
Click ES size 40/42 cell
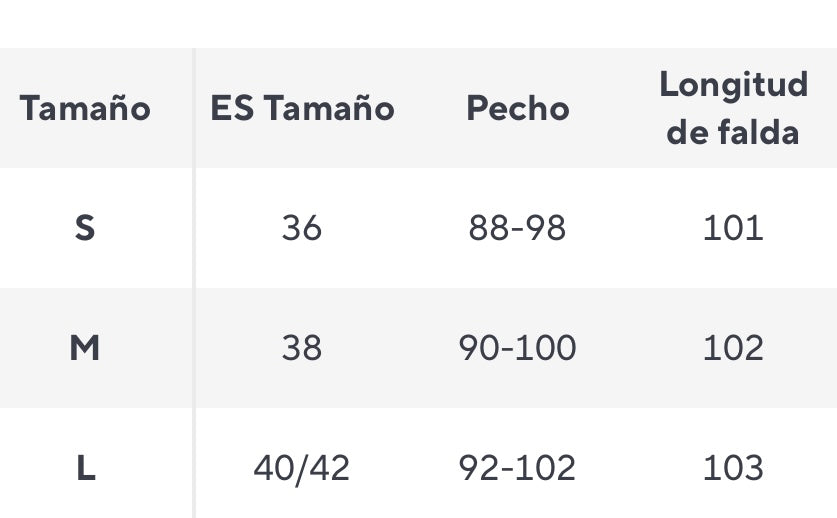302,469
